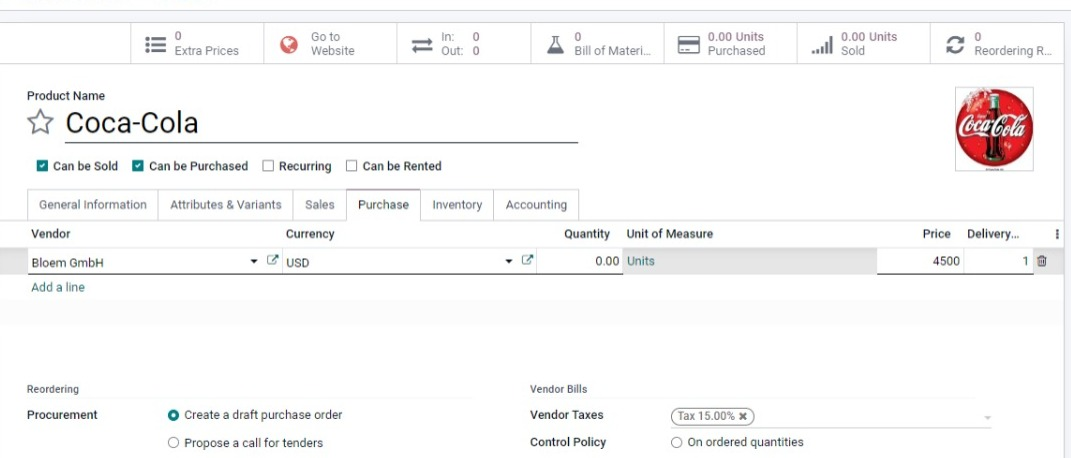Enable the Can be Rented checkbox
The image size is (1071, 458).
click(x=352, y=166)
